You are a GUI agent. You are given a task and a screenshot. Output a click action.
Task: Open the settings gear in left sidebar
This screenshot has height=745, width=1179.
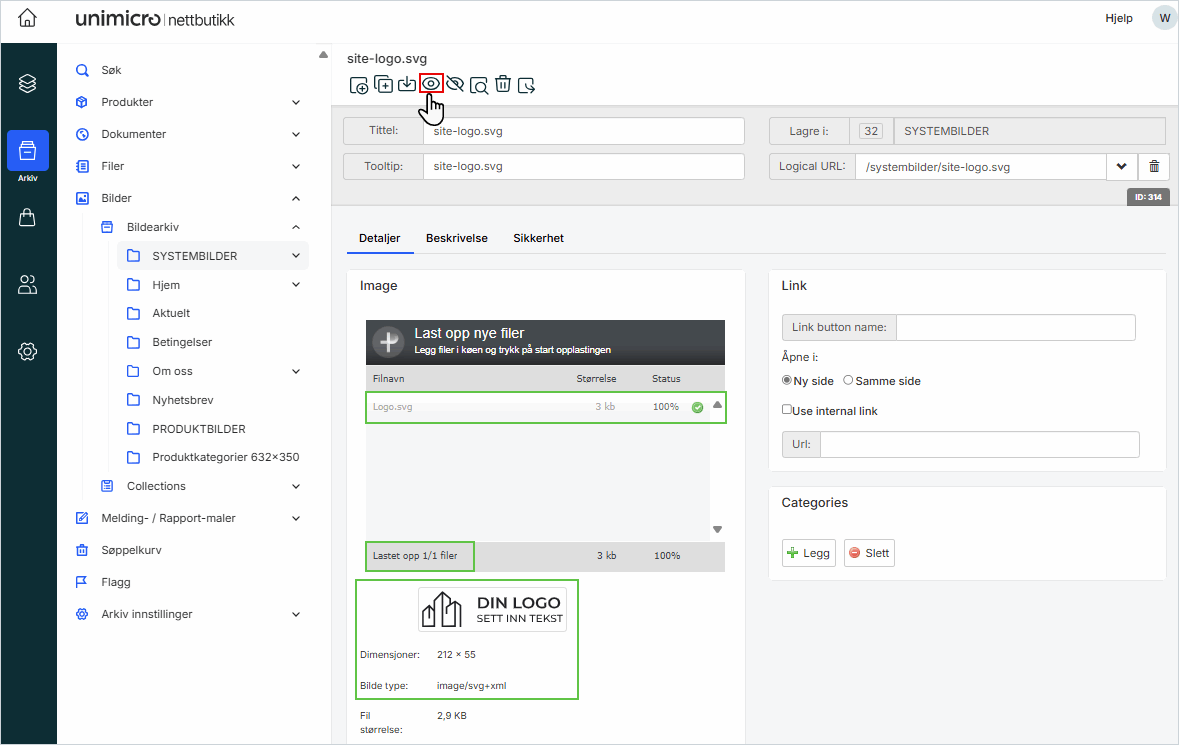point(28,351)
